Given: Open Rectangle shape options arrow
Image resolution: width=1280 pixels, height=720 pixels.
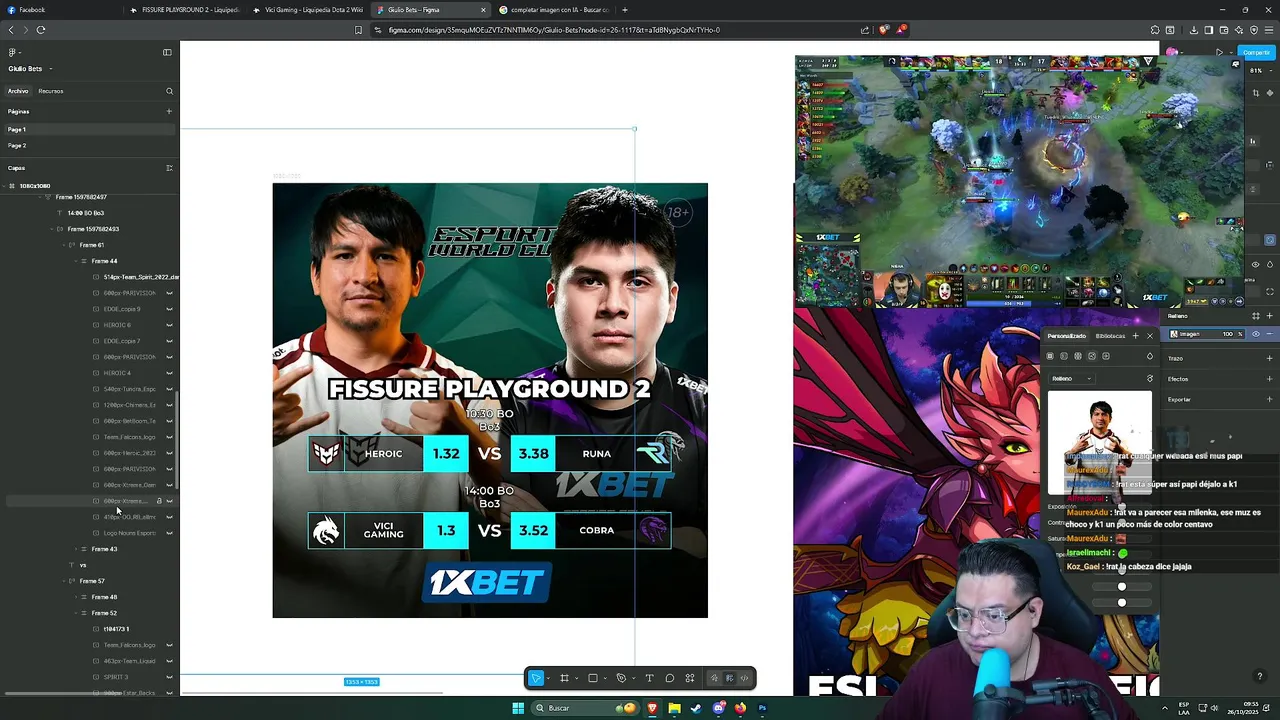Looking at the screenshot, I should [604, 679].
